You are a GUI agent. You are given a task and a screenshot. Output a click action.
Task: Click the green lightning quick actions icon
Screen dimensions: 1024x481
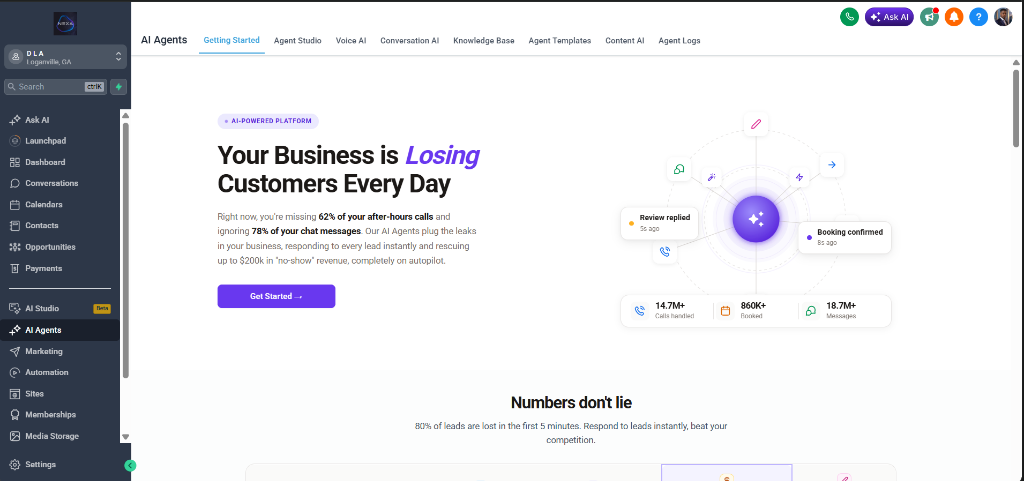(x=118, y=87)
